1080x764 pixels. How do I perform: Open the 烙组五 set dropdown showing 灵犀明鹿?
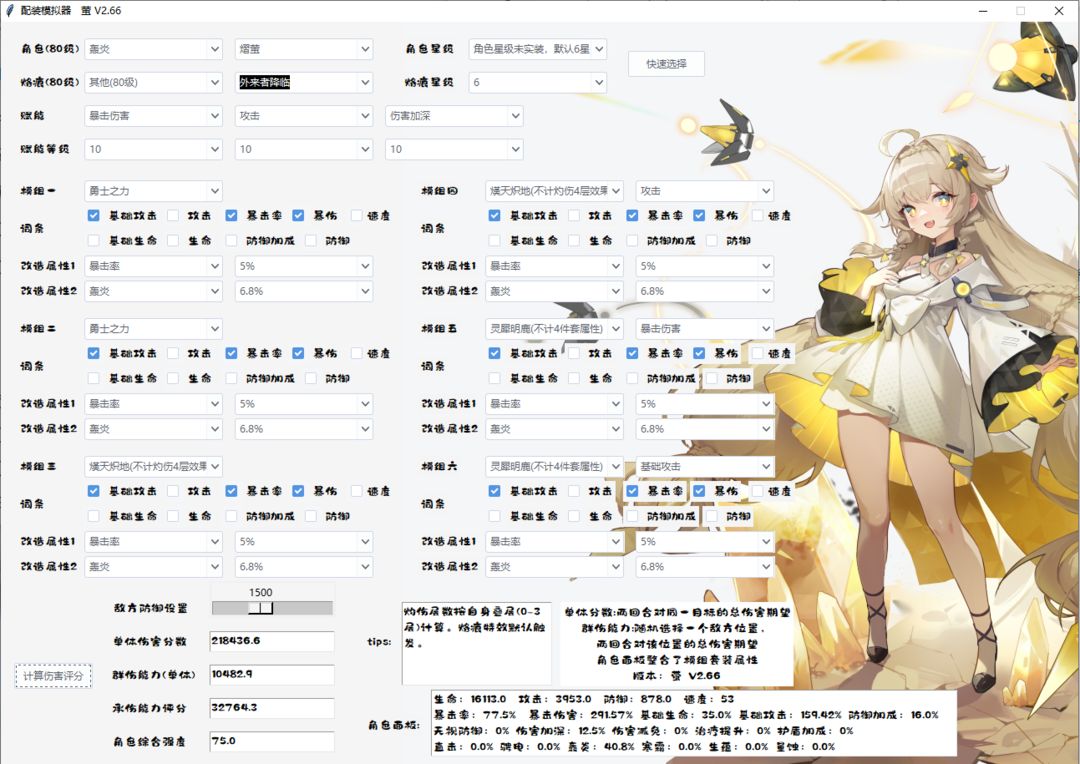[554, 329]
